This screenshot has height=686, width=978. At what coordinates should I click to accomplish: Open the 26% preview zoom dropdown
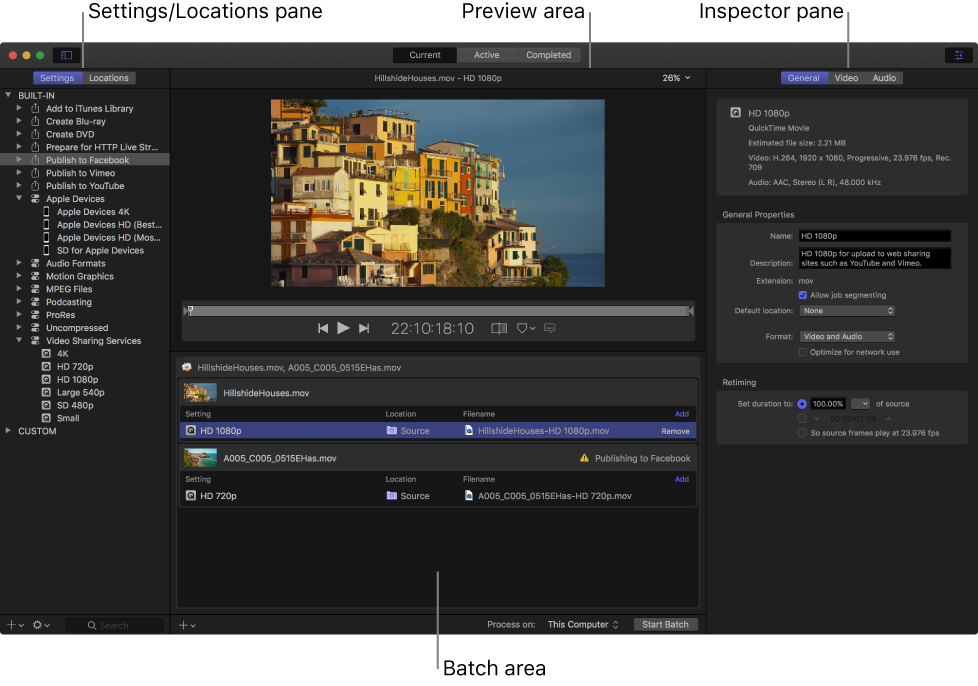pos(676,78)
